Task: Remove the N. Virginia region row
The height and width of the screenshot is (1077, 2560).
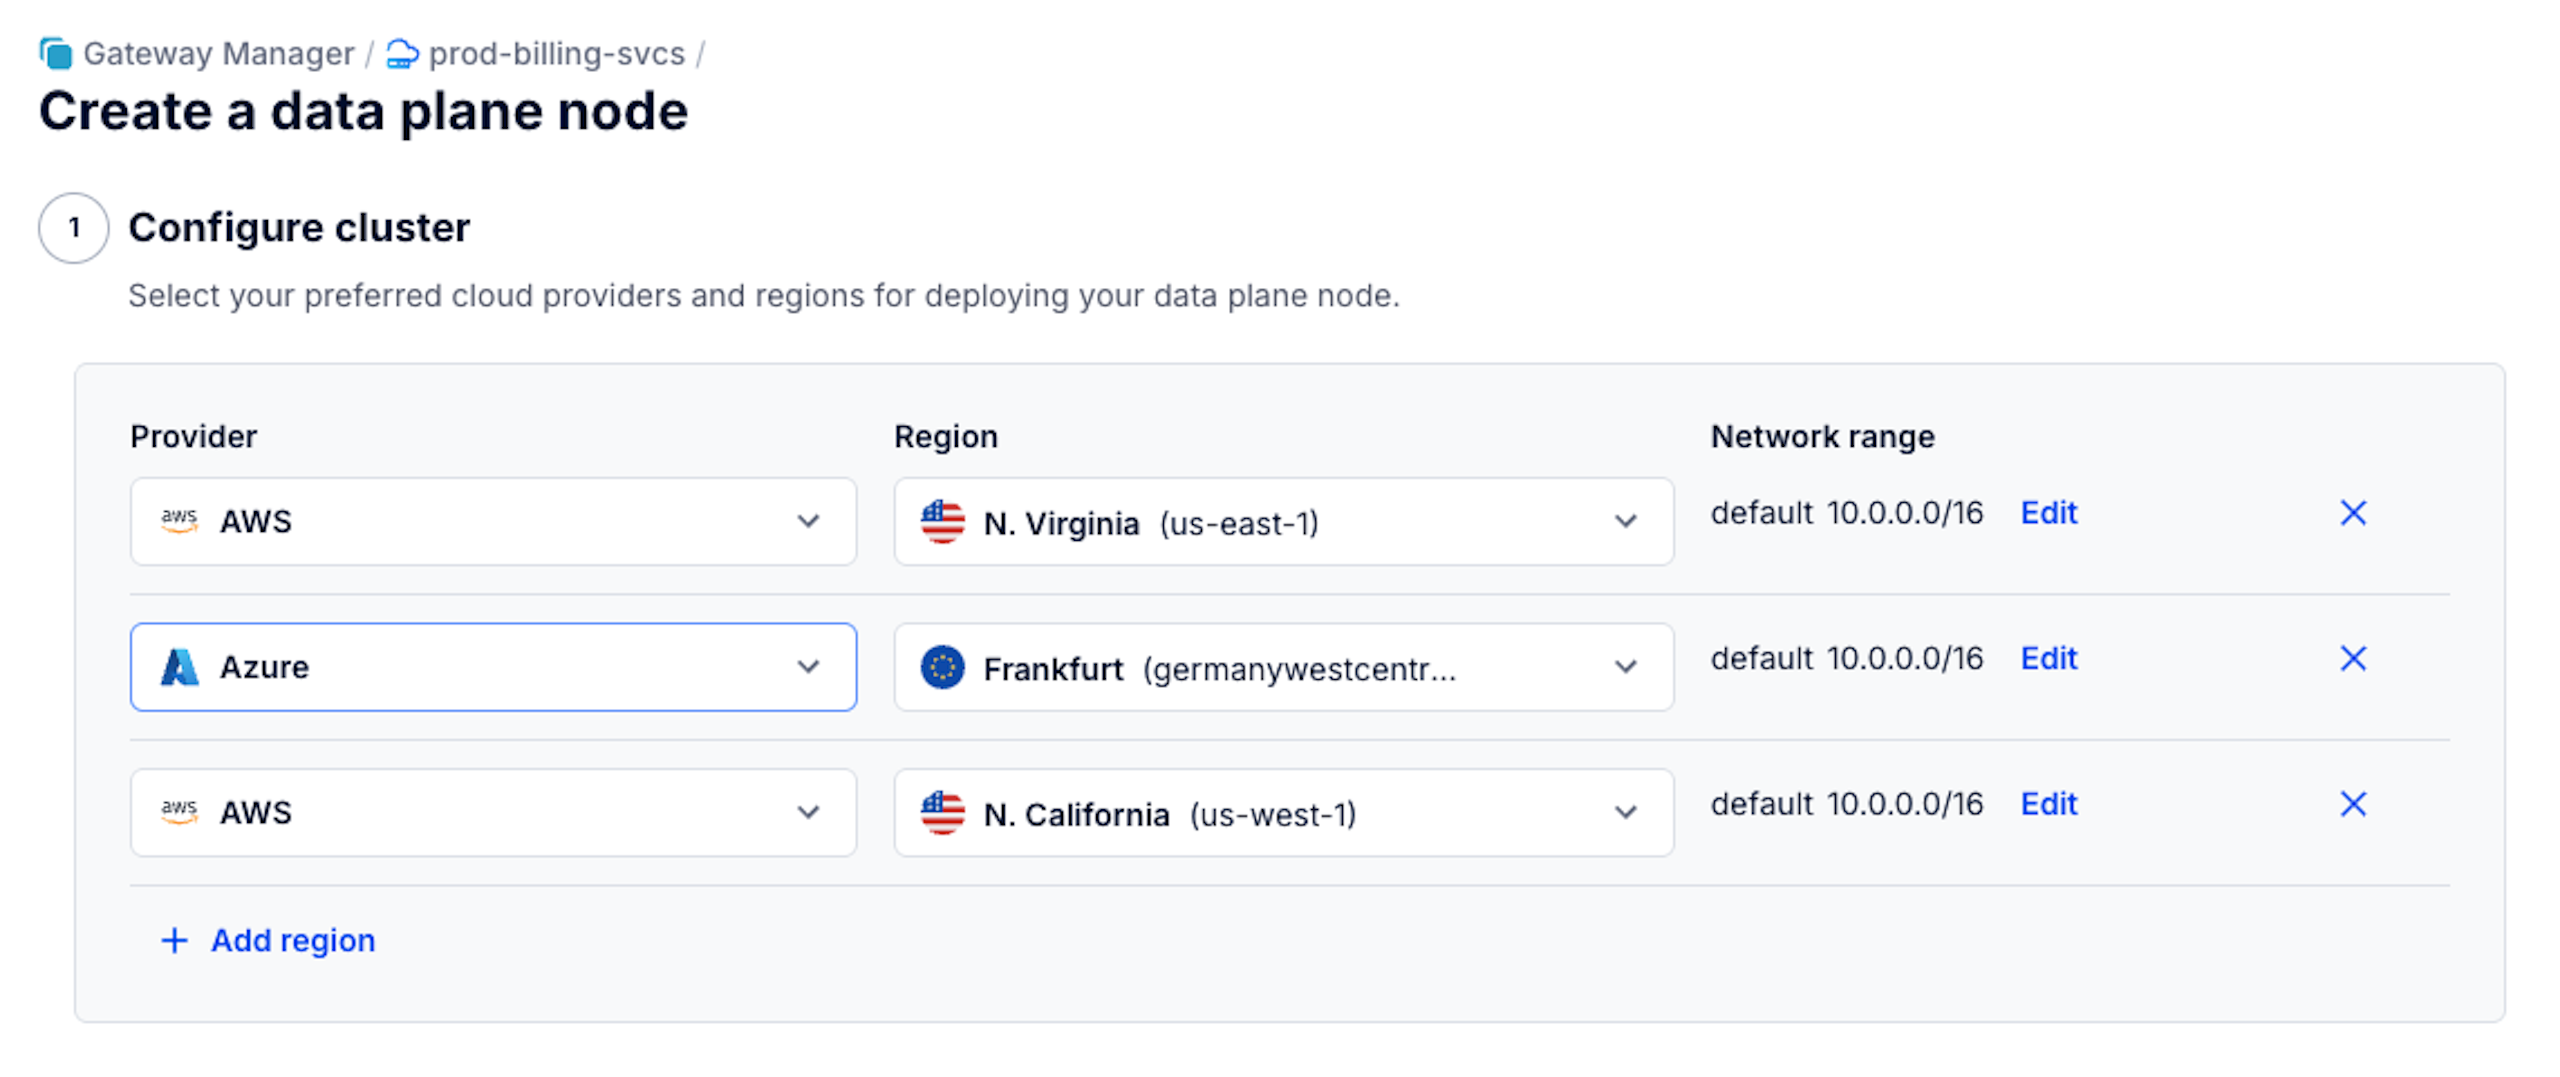Action: [x=2353, y=513]
